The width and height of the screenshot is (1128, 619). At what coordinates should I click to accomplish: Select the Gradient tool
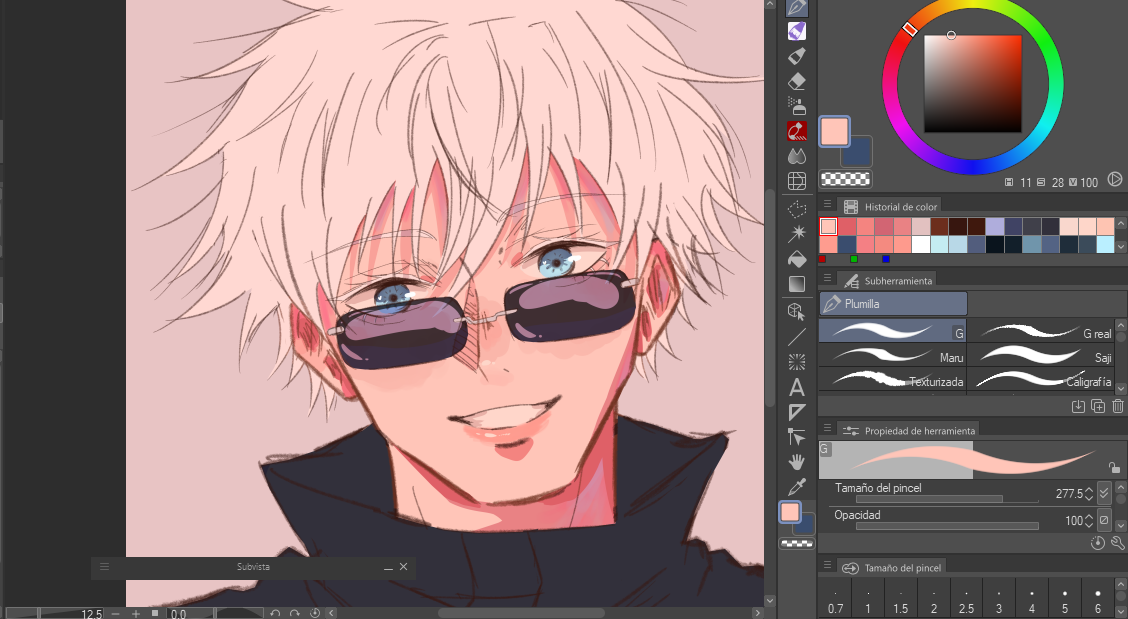click(x=796, y=284)
